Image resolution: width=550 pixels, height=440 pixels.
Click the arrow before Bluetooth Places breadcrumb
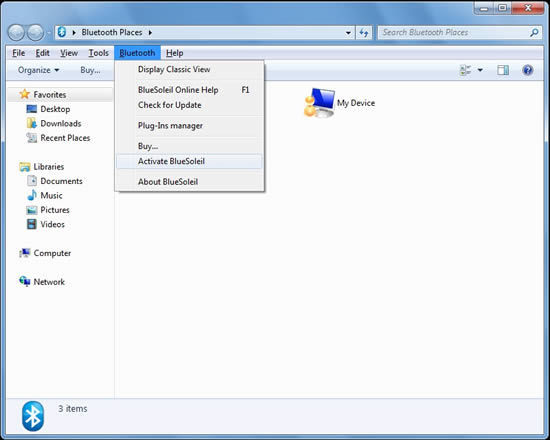coord(74,33)
